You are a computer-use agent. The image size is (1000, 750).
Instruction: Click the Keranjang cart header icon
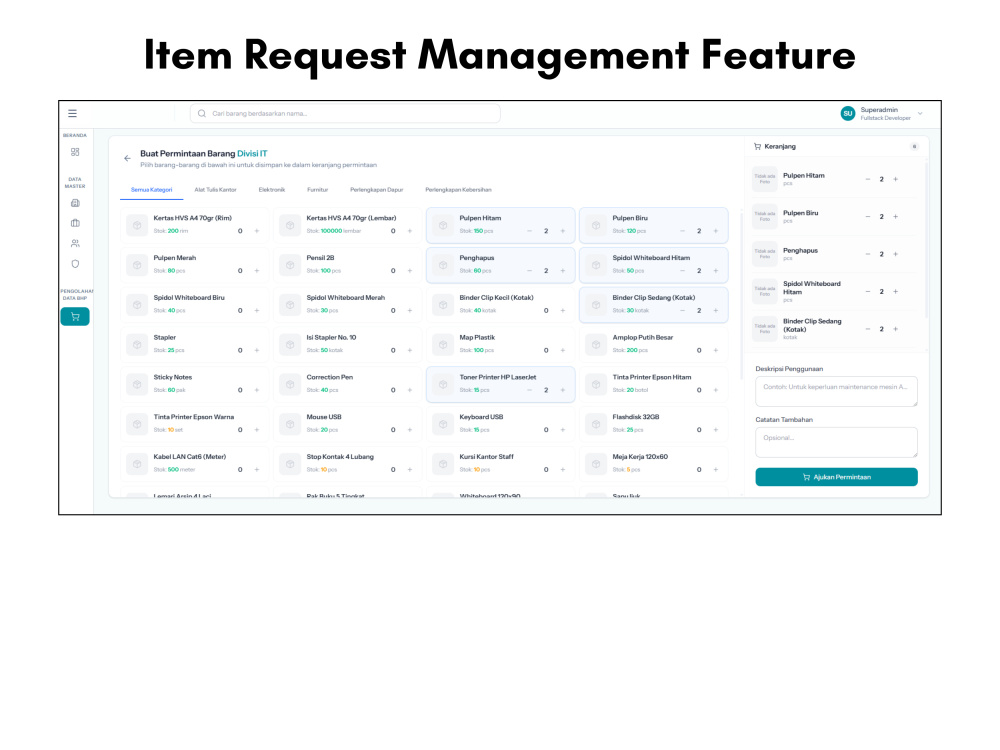click(x=758, y=147)
